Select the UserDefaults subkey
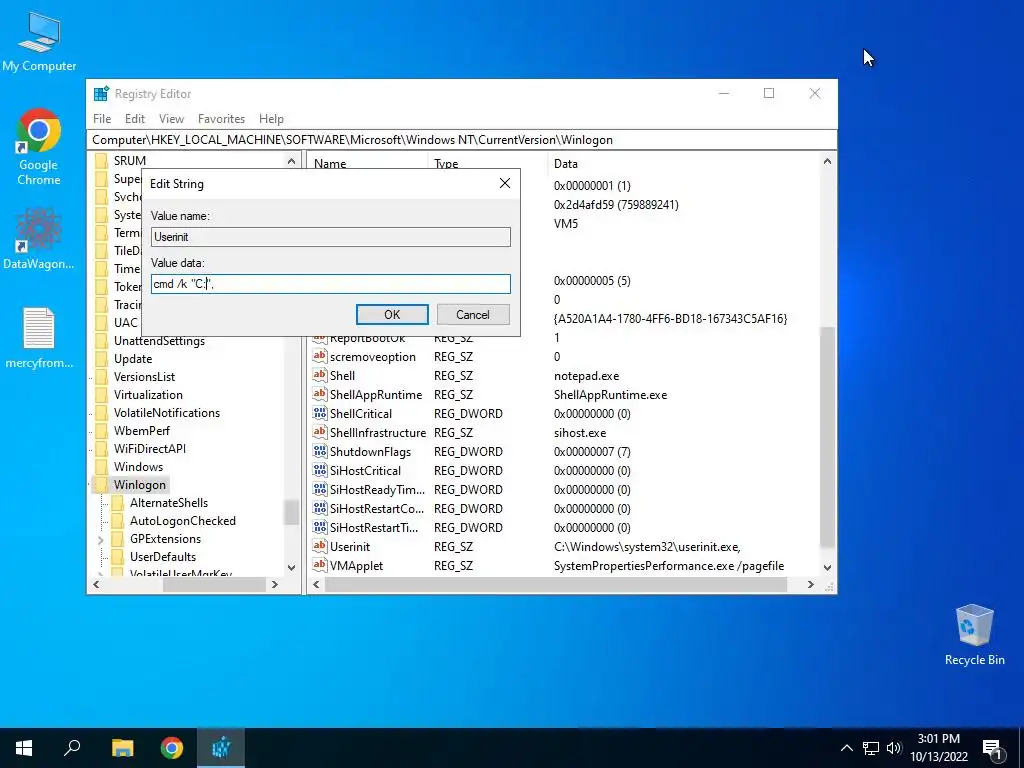Image resolution: width=1024 pixels, height=768 pixels. tap(163, 556)
